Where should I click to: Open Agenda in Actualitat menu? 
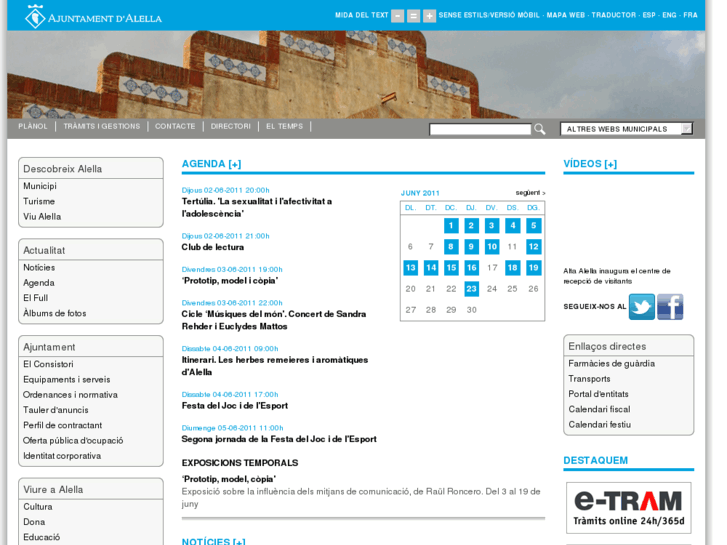click(x=39, y=283)
